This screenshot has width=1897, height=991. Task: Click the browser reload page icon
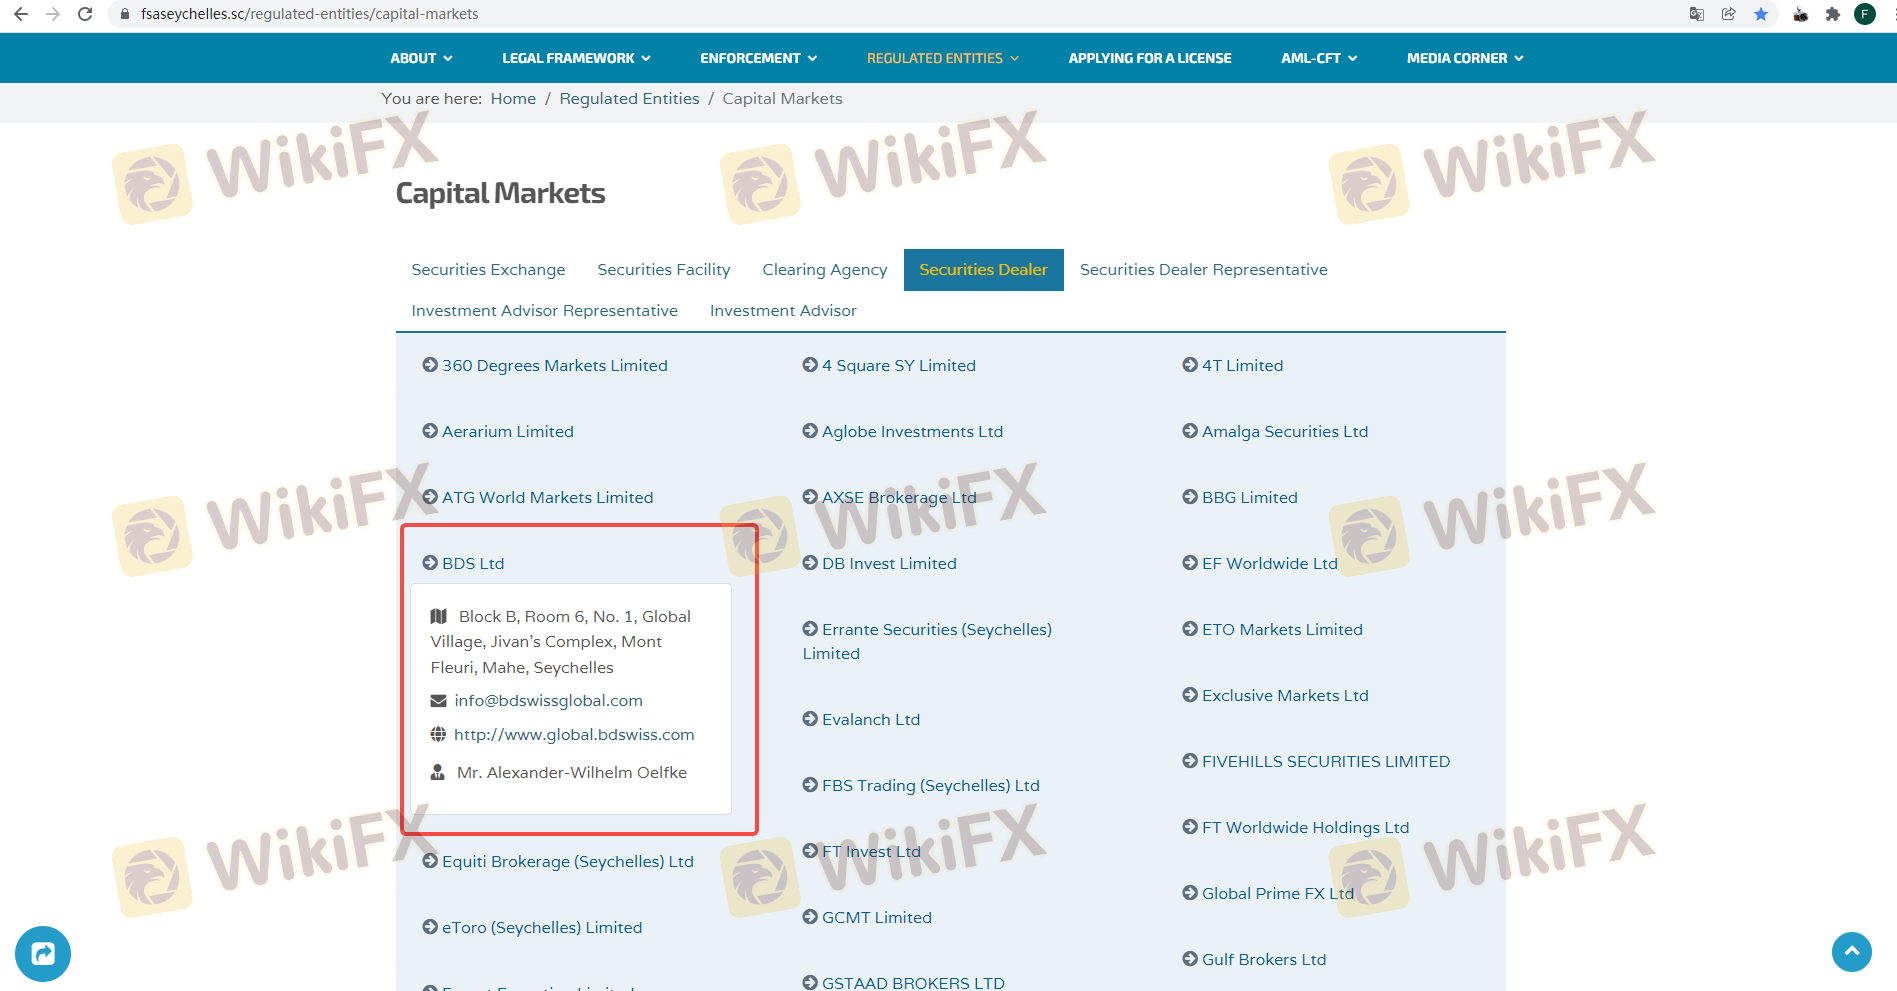tap(85, 14)
